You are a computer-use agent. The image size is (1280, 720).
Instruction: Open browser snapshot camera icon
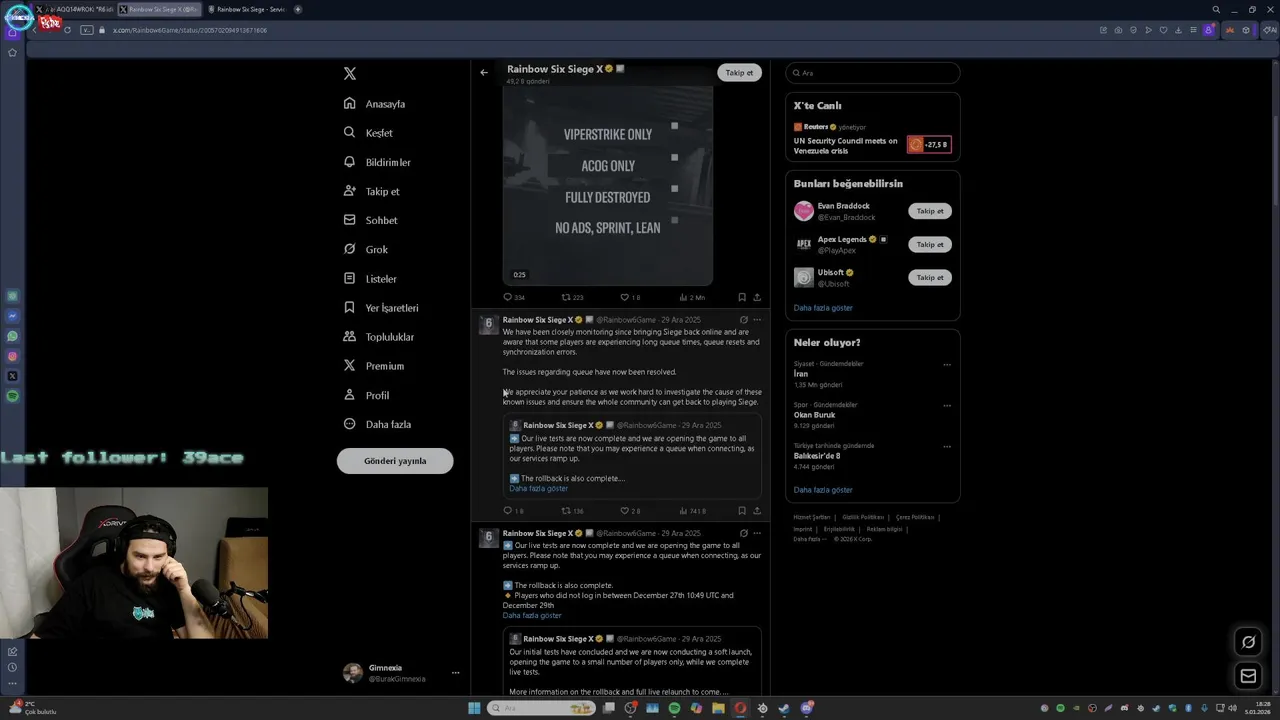(1118, 30)
